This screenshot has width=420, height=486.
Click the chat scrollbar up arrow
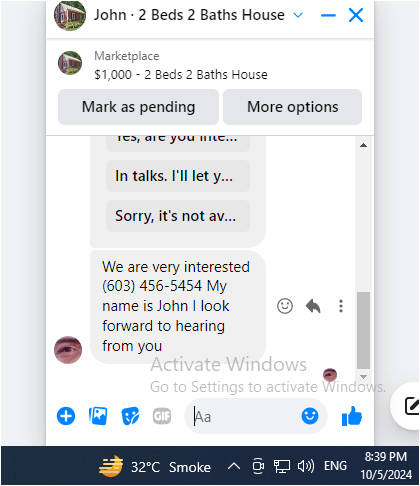364,145
